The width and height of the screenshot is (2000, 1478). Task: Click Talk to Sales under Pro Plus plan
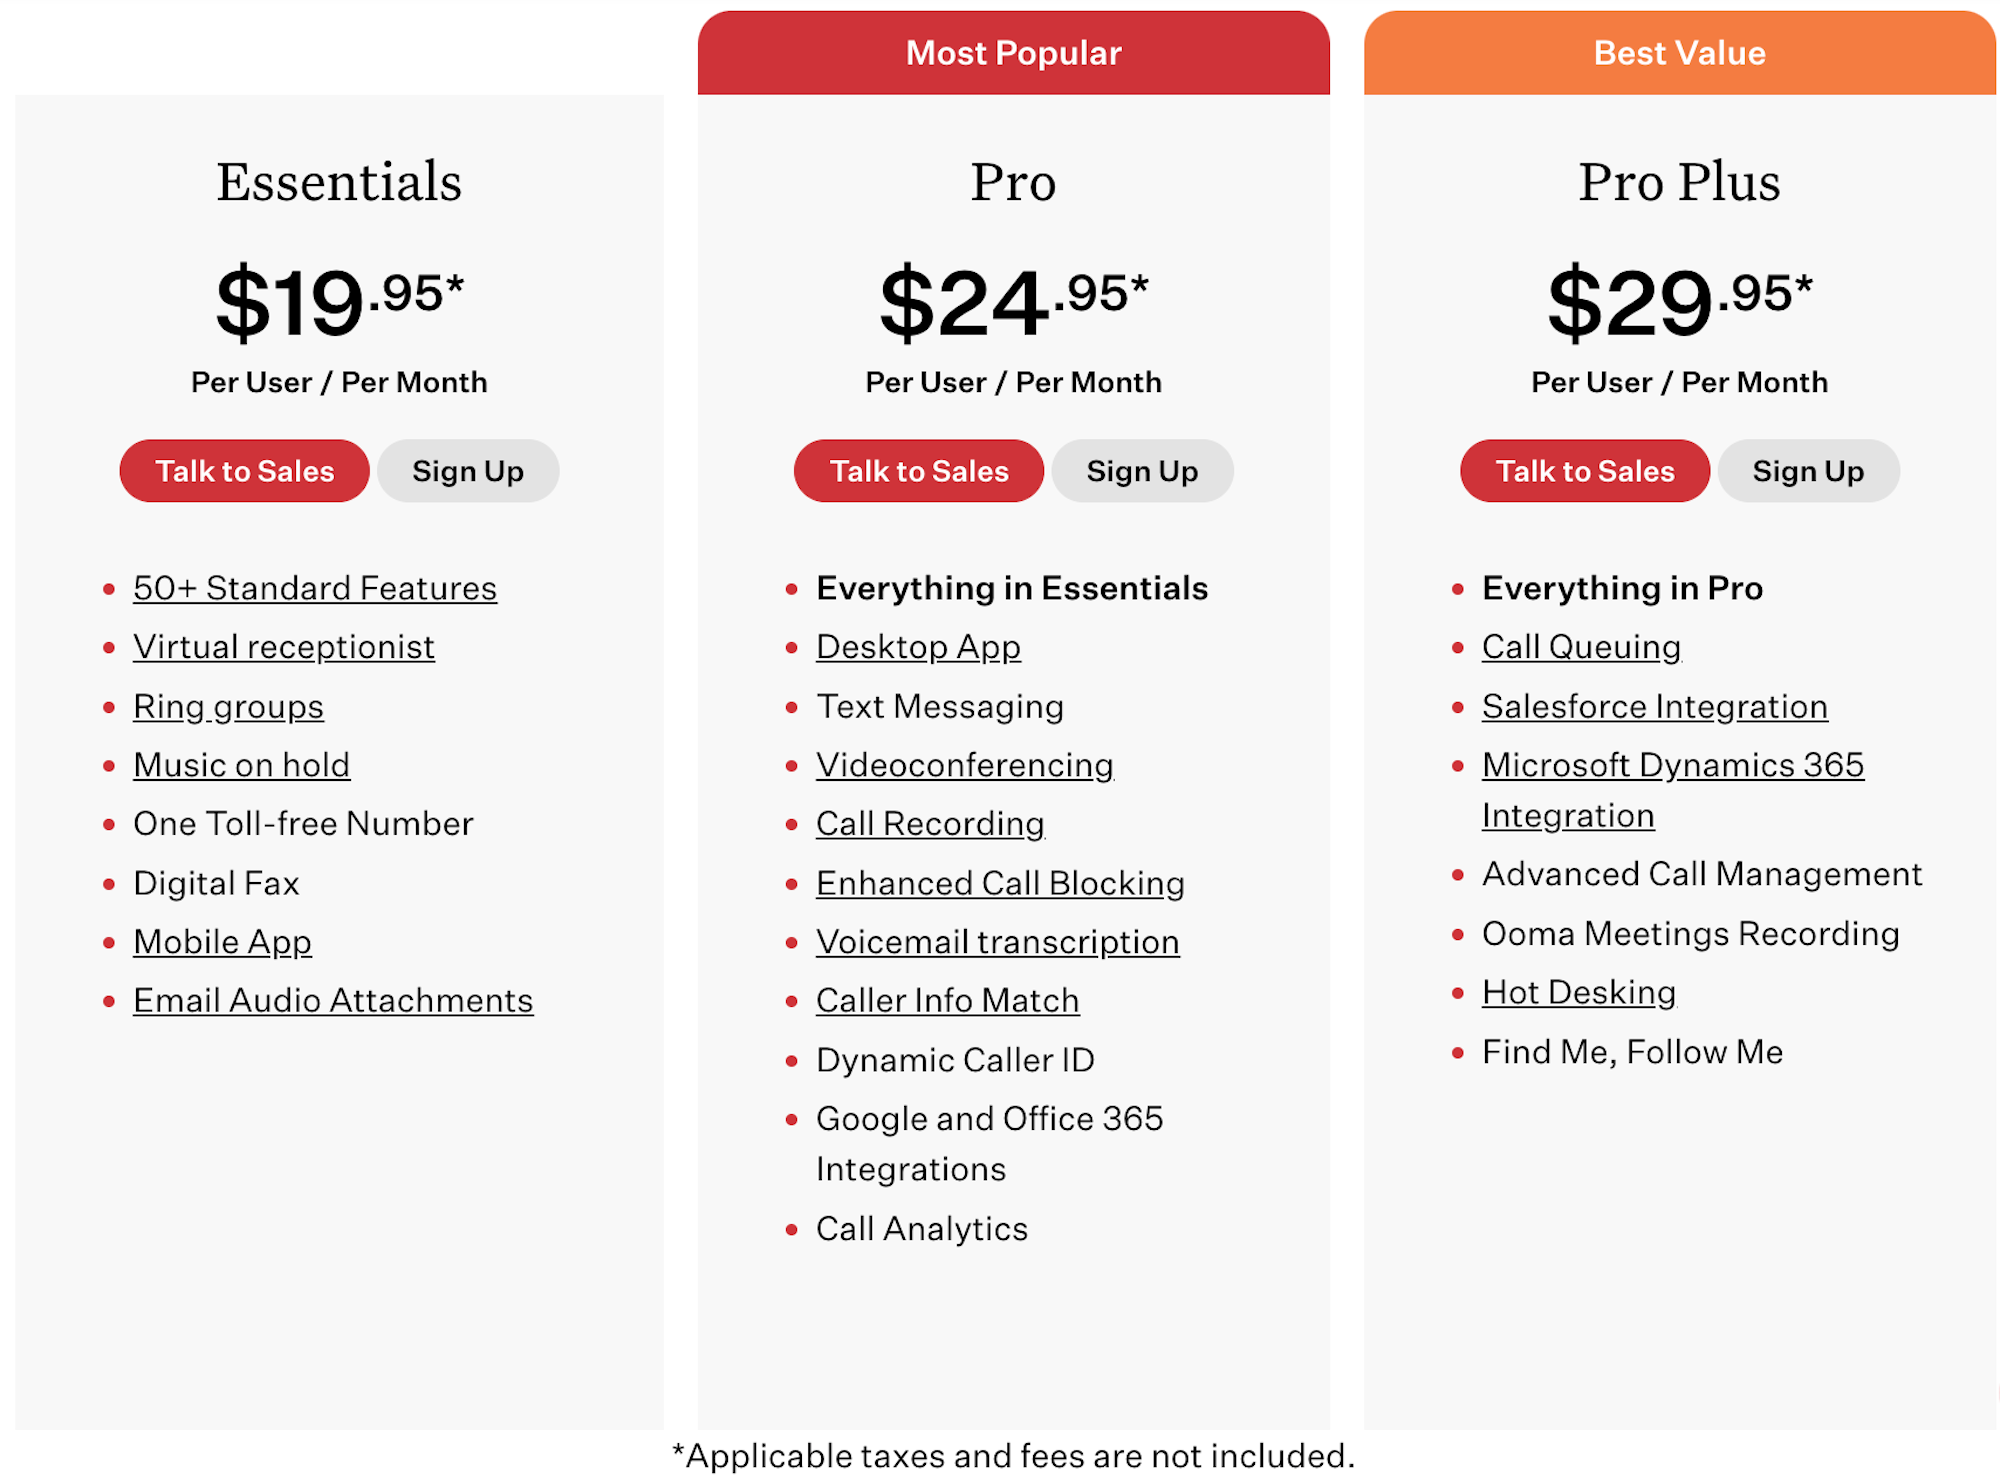(x=1585, y=471)
